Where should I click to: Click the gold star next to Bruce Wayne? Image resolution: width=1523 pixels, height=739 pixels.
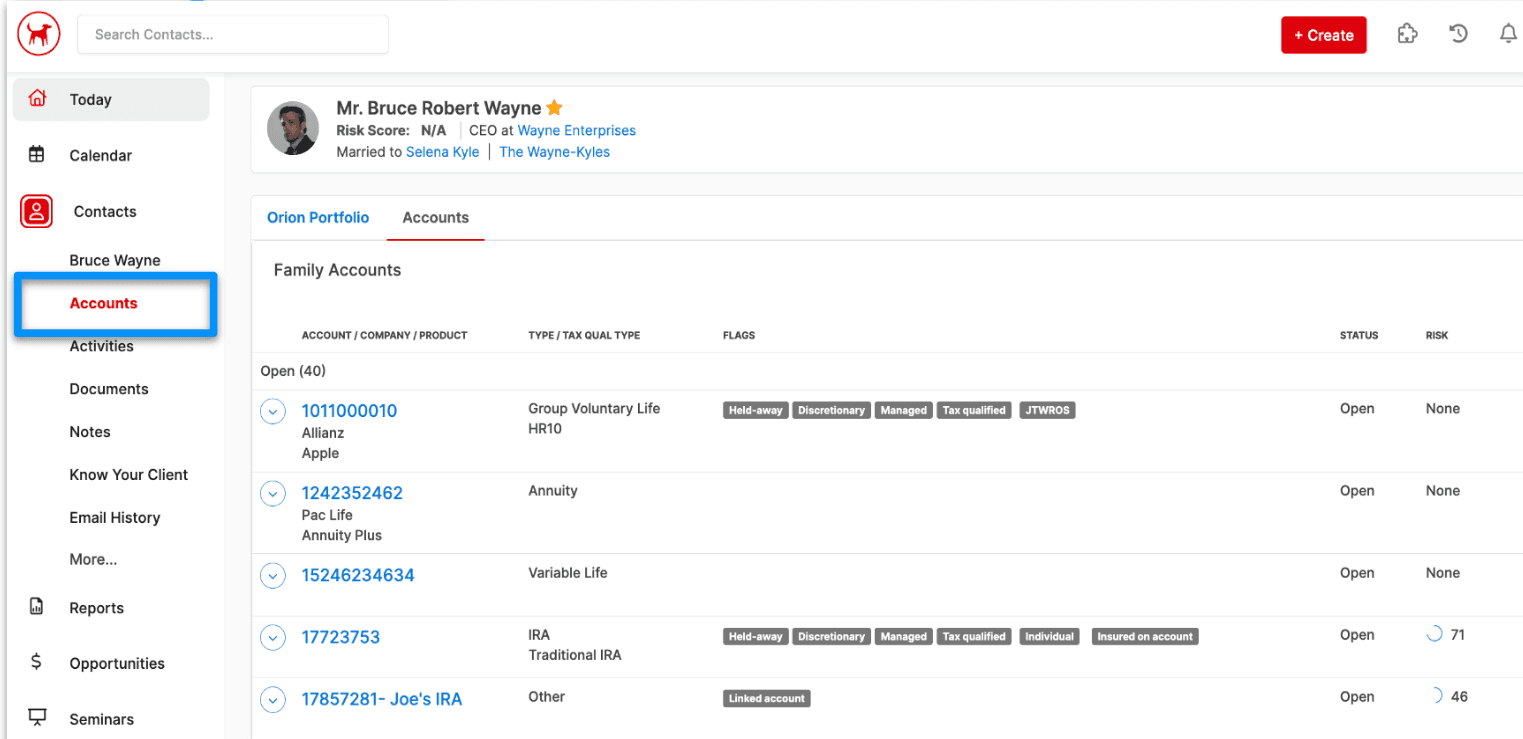555,108
